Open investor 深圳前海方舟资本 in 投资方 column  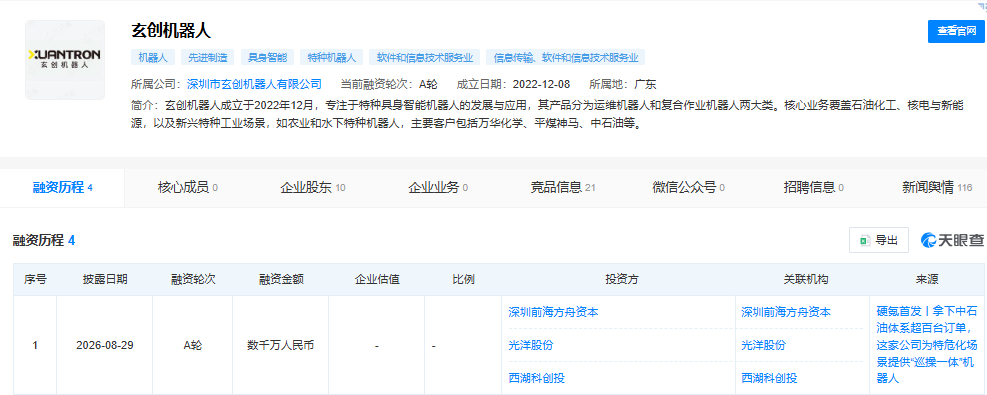(x=553, y=312)
